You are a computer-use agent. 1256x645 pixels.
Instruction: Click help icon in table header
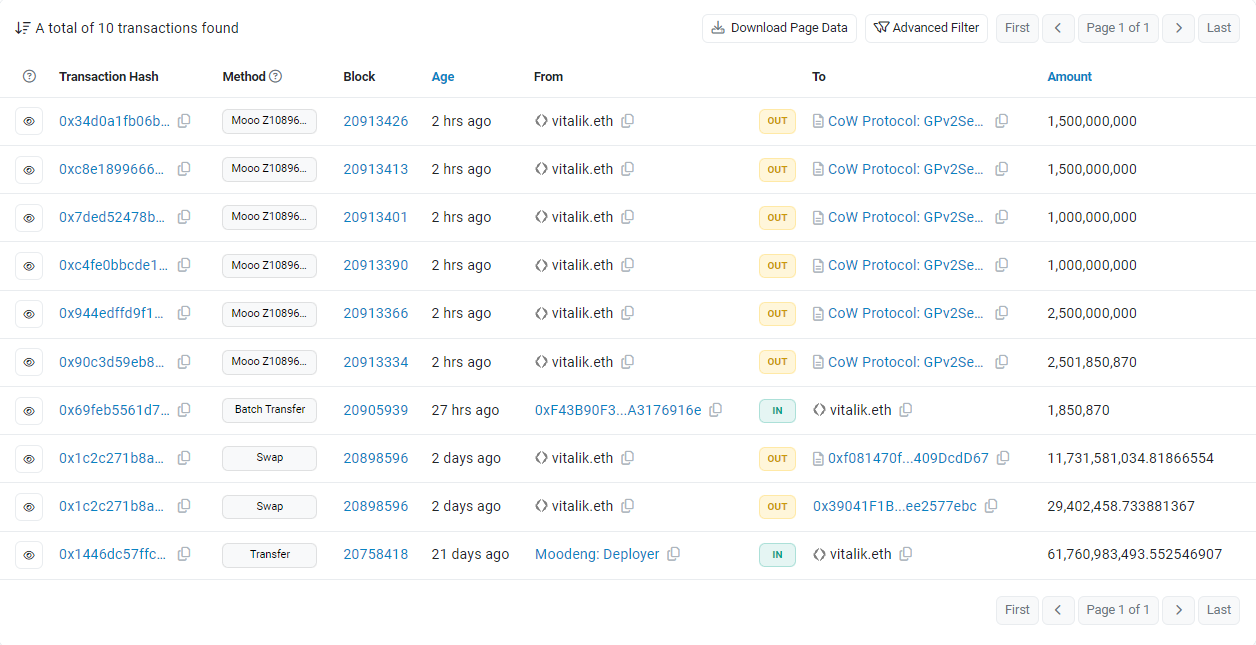point(29,76)
